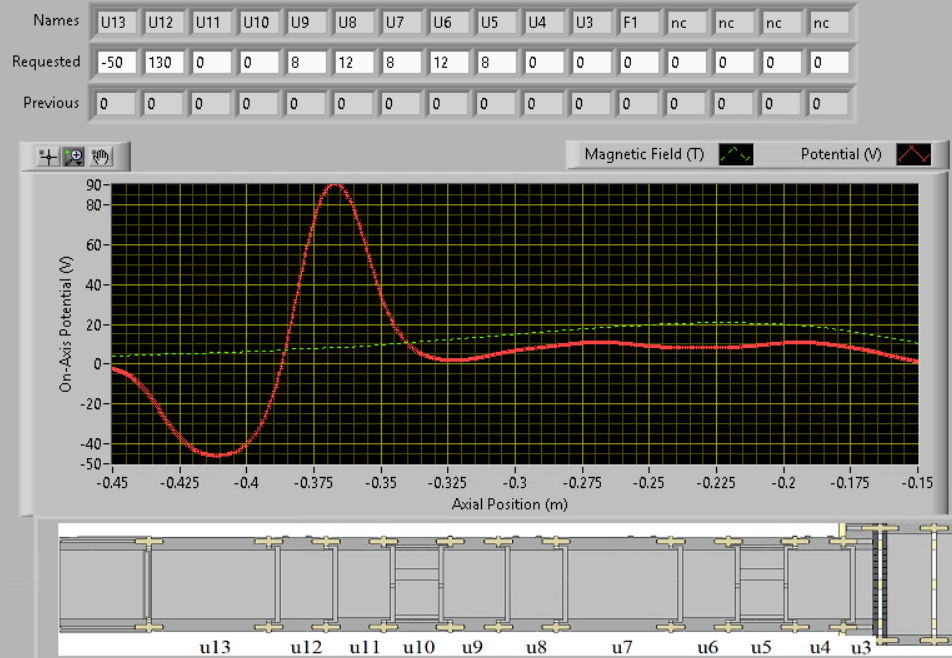Click the Potential (V) legend label
This screenshot has height=658, width=952.
[841, 154]
